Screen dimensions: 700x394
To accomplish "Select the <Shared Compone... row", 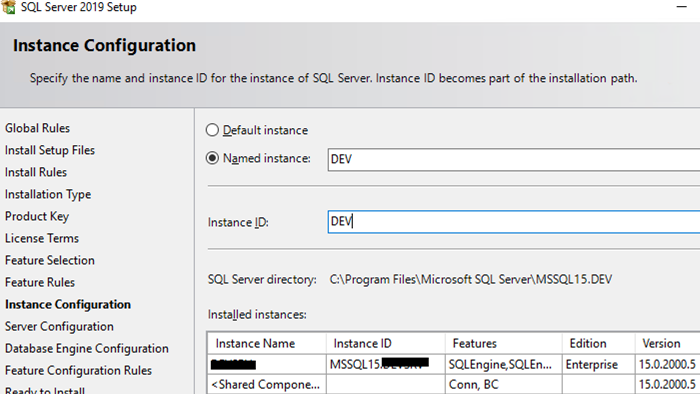I will pos(454,384).
